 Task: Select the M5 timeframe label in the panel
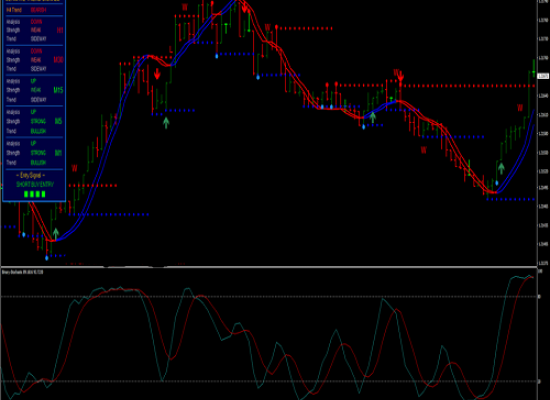(x=58, y=121)
